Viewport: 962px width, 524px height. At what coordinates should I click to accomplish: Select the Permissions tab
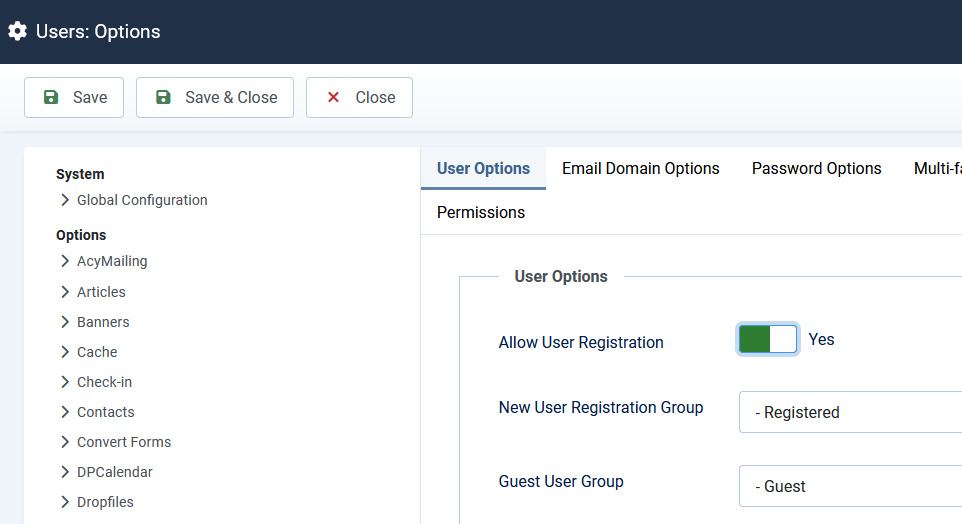point(481,212)
